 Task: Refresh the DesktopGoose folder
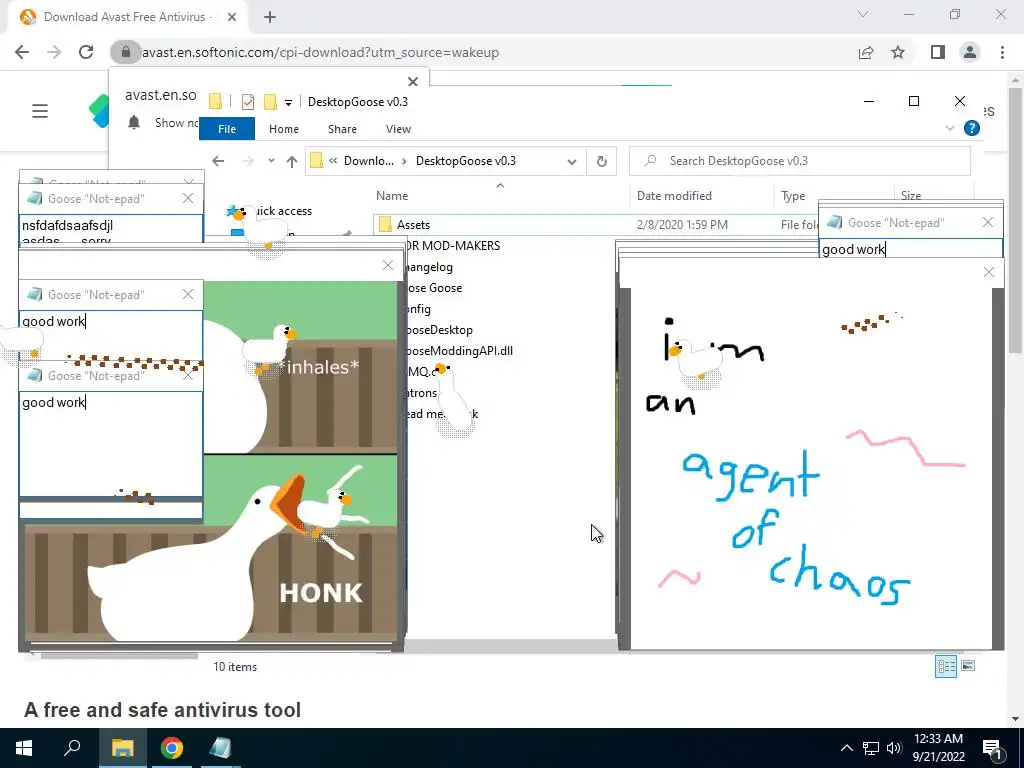click(601, 161)
